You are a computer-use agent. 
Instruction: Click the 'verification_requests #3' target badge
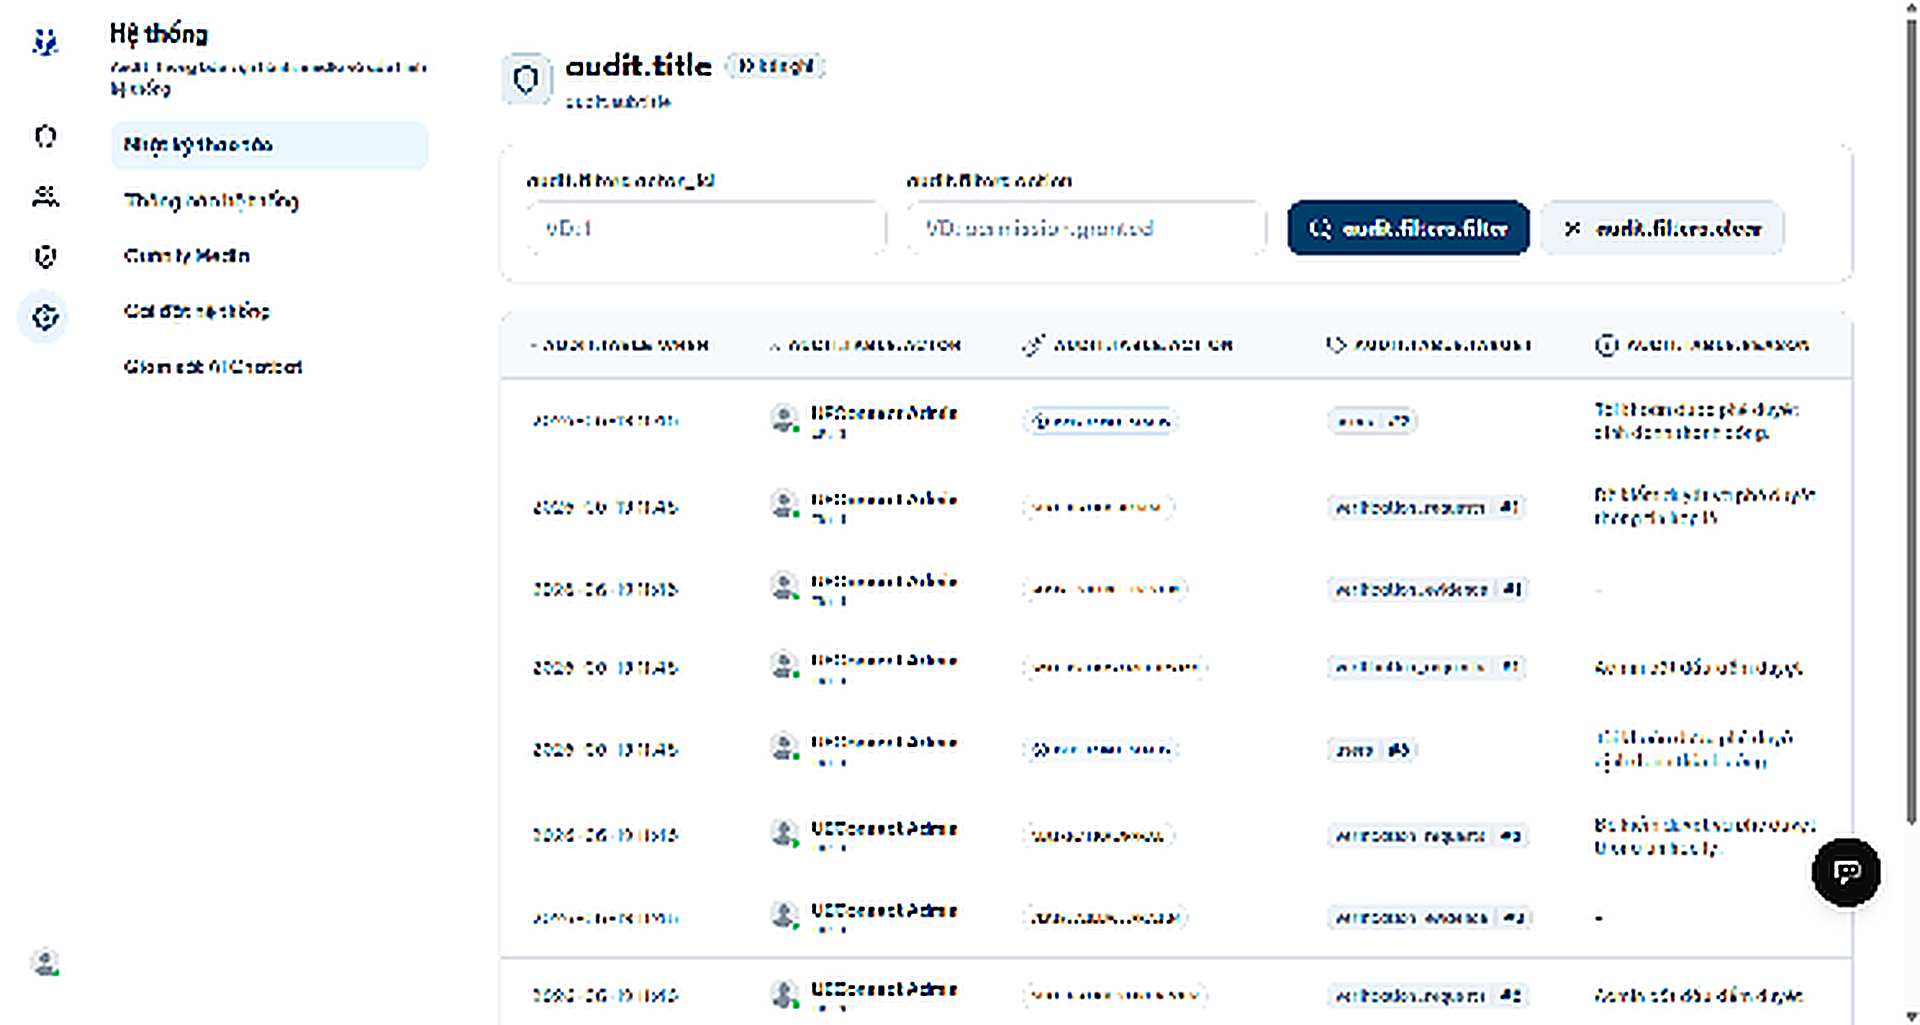pyautogui.click(x=1427, y=835)
